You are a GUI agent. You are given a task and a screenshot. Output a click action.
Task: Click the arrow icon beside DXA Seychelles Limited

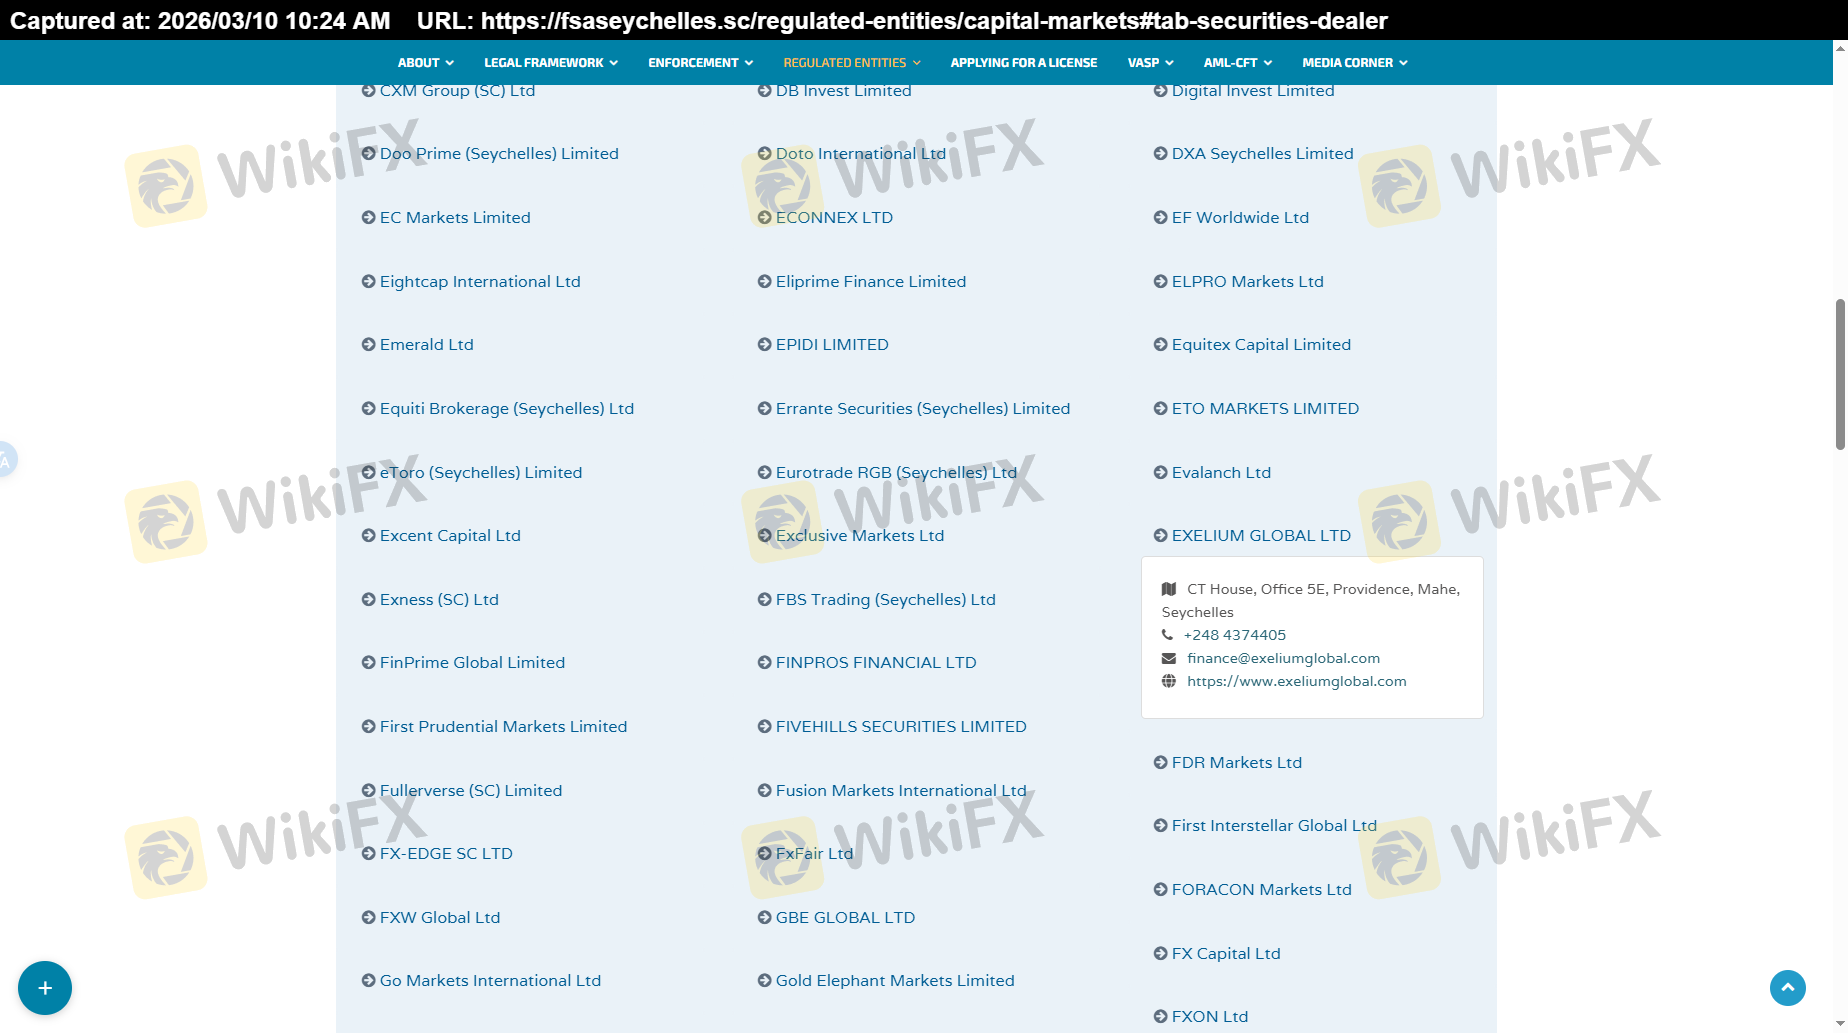click(x=1160, y=154)
